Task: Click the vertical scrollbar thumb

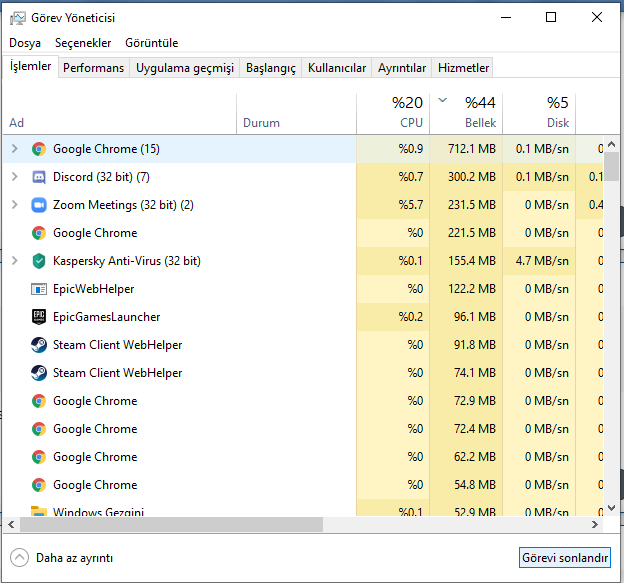Action: tap(612, 166)
